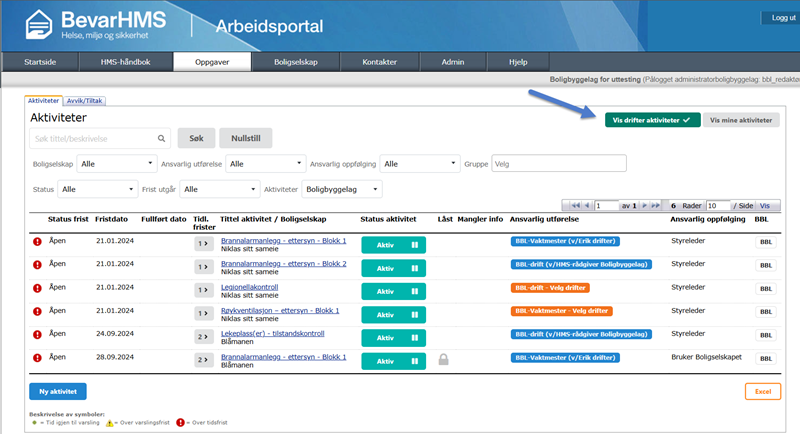Click overdue warning icon for Legionellakontroll
This screenshot has width=800, height=434.
[x=37, y=288]
